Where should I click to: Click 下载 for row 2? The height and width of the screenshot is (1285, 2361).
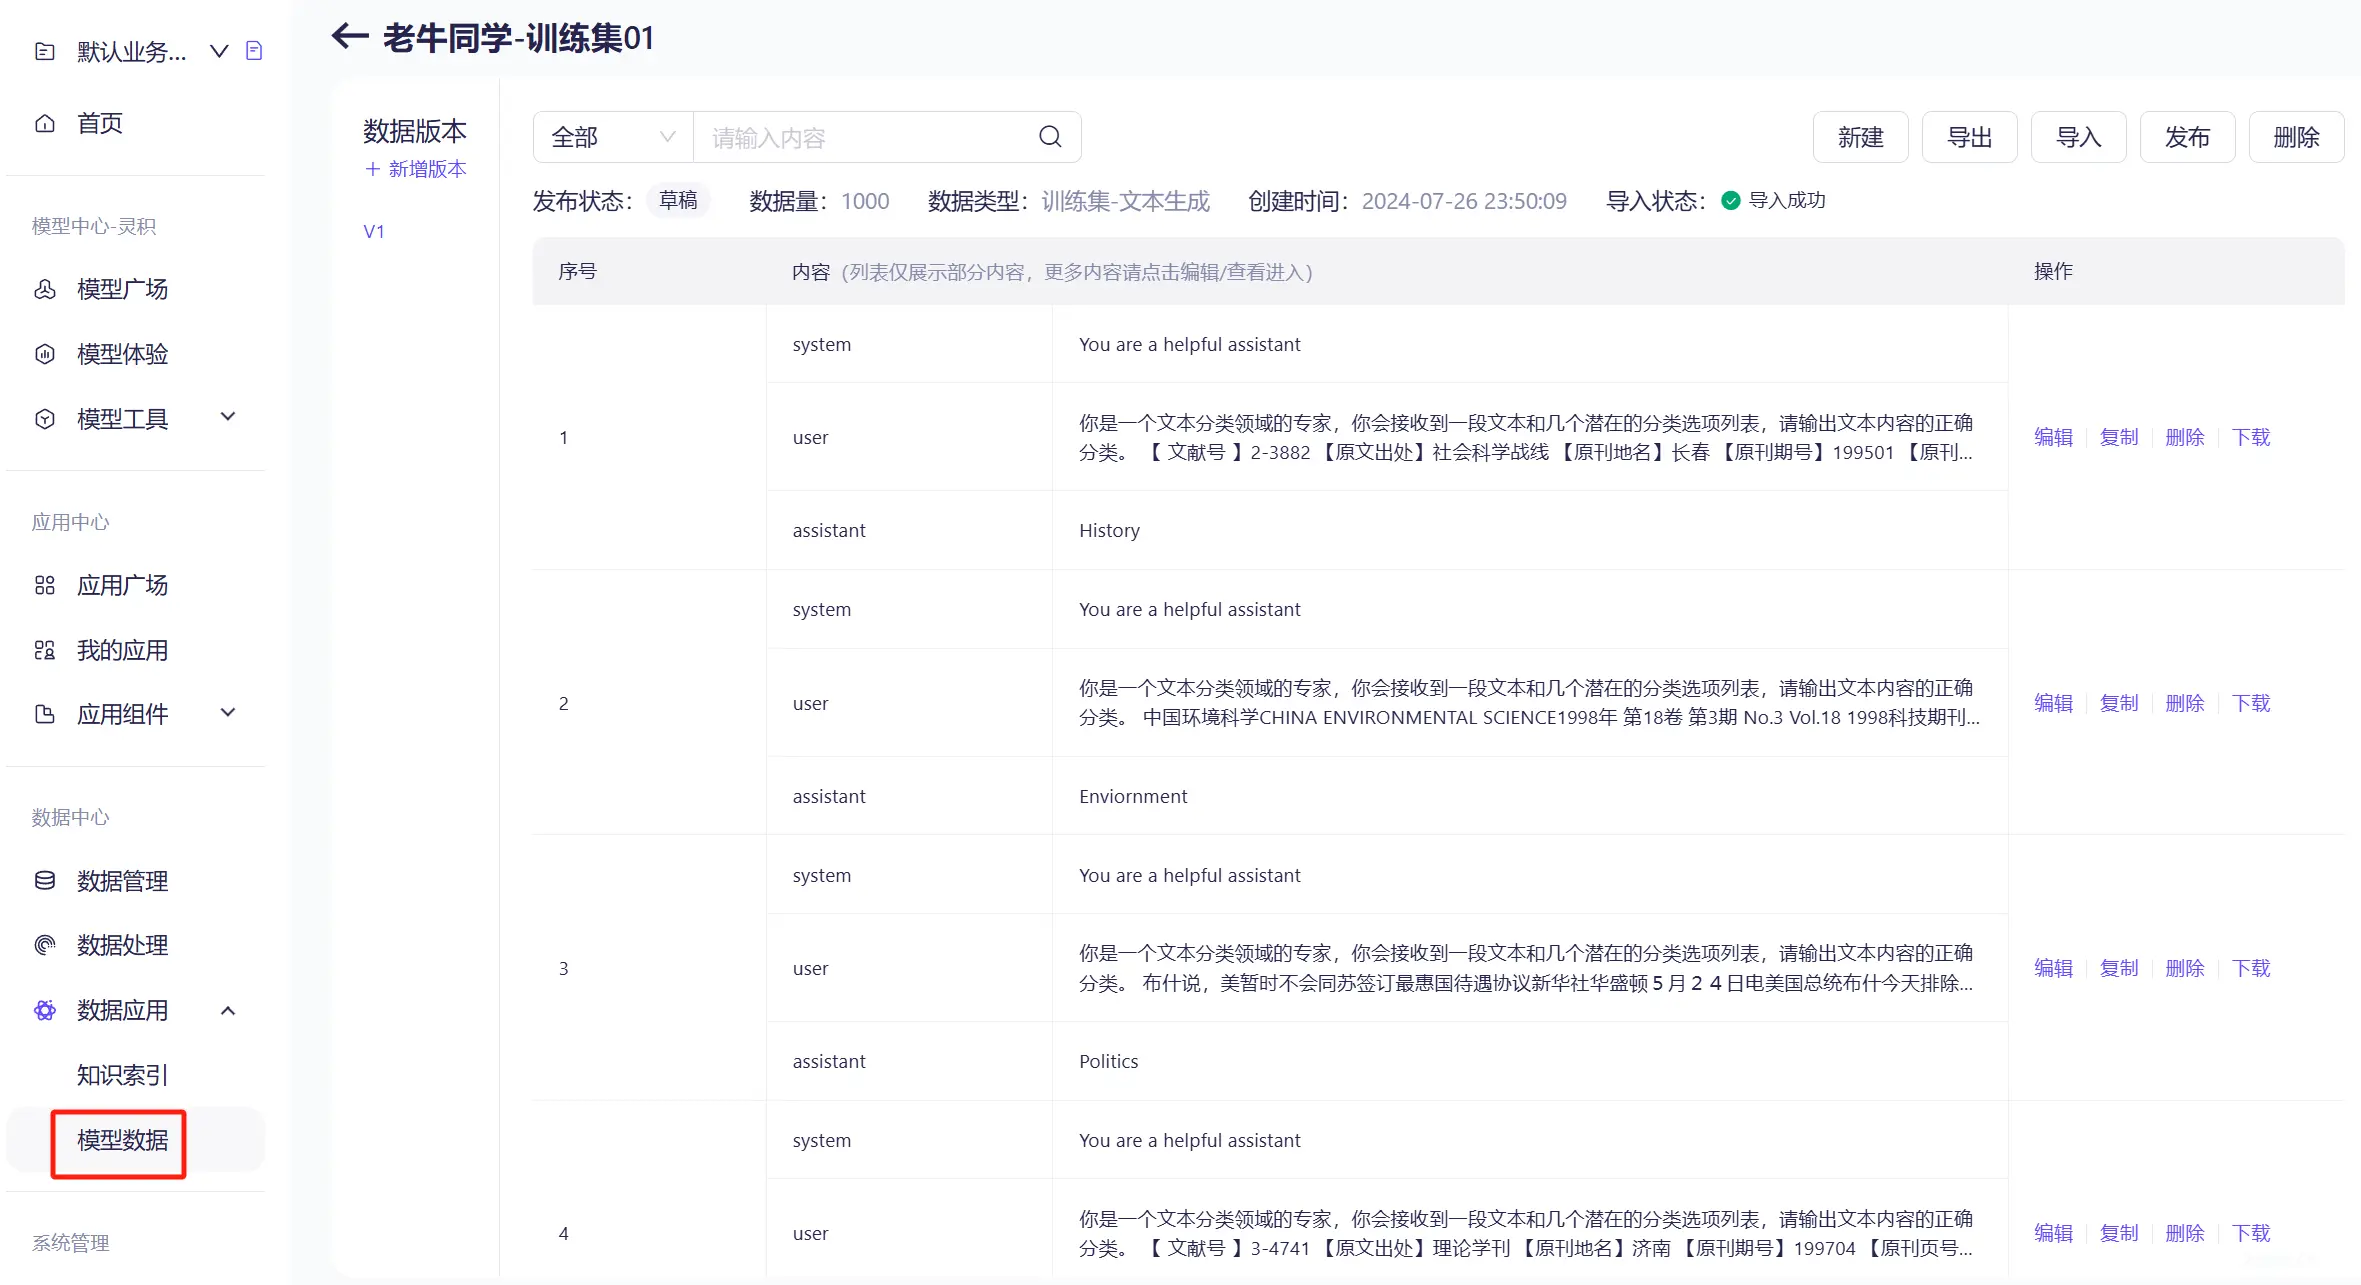pyautogui.click(x=2251, y=703)
